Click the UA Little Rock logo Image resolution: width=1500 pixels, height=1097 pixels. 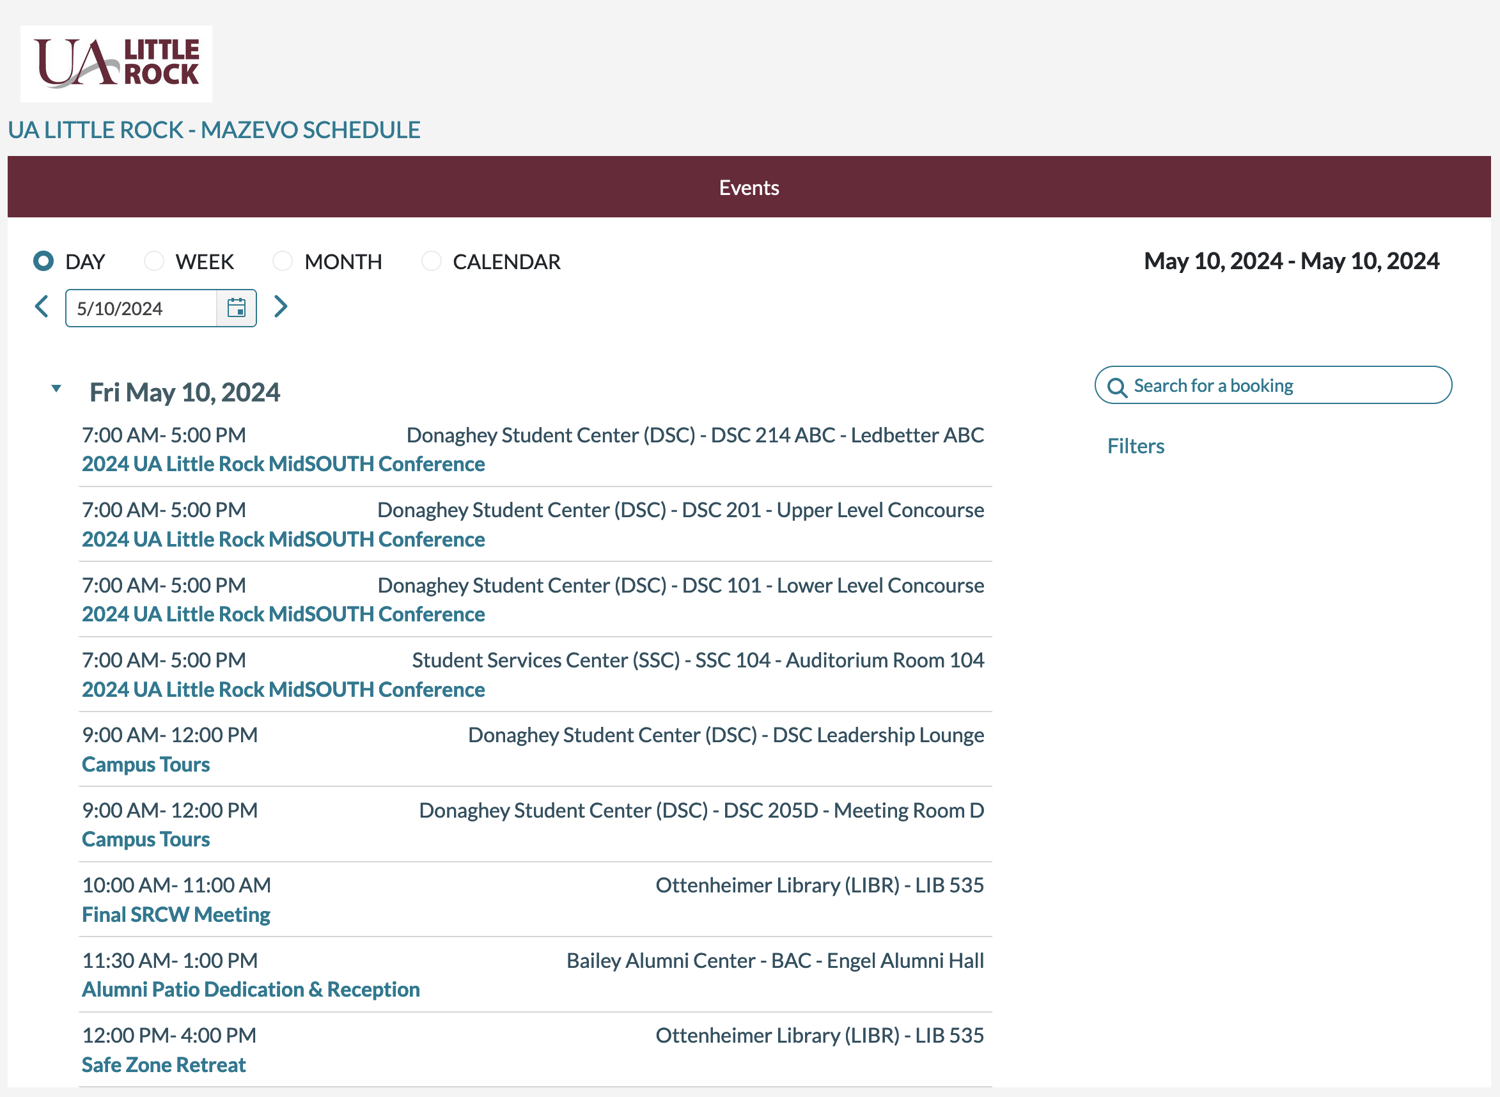[x=115, y=62]
